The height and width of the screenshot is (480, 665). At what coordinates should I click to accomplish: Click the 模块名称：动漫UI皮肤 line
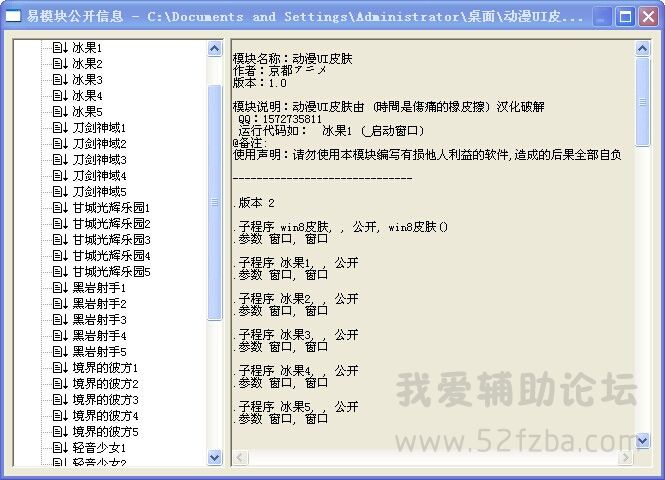click(293, 59)
